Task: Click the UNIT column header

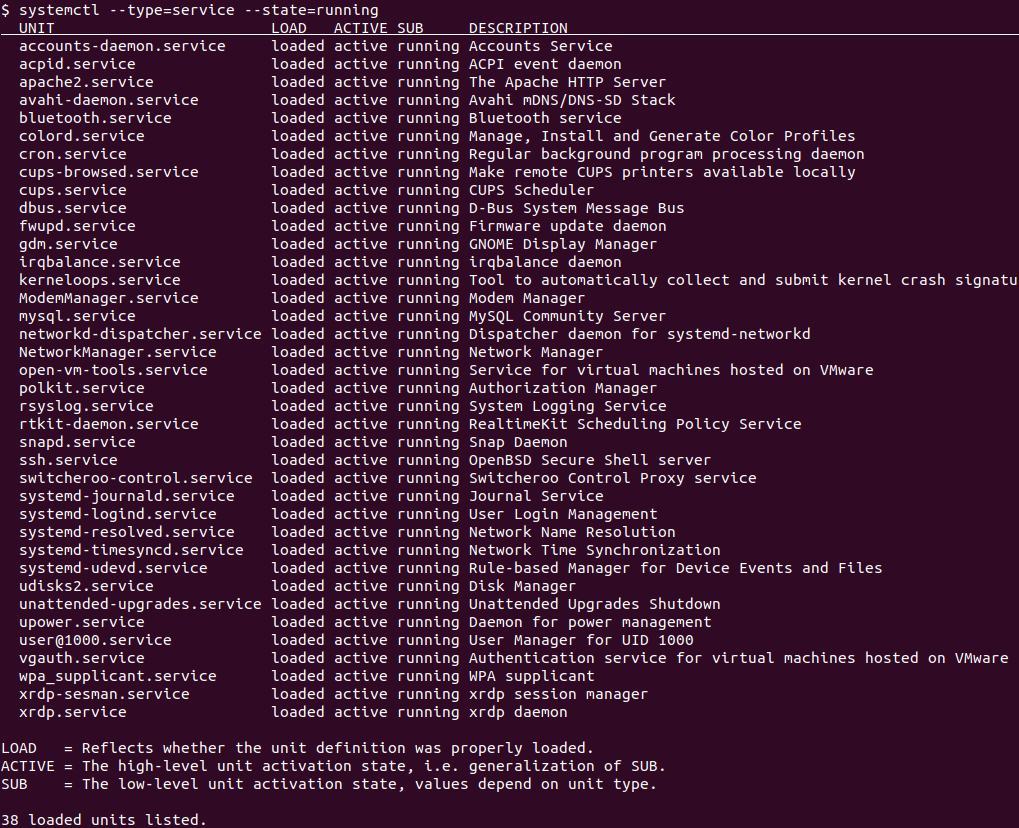Action: pos(36,28)
